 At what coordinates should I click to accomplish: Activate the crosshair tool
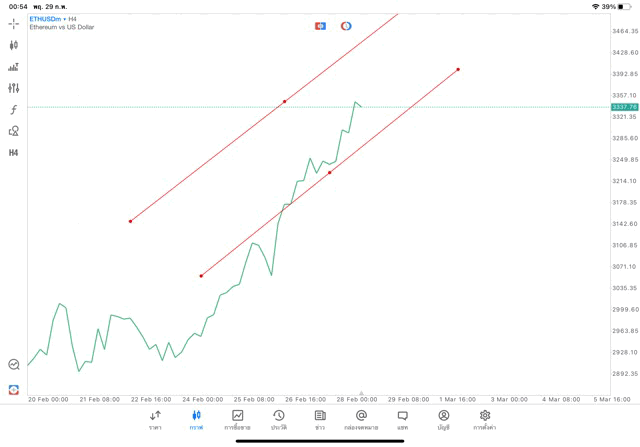(13, 24)
